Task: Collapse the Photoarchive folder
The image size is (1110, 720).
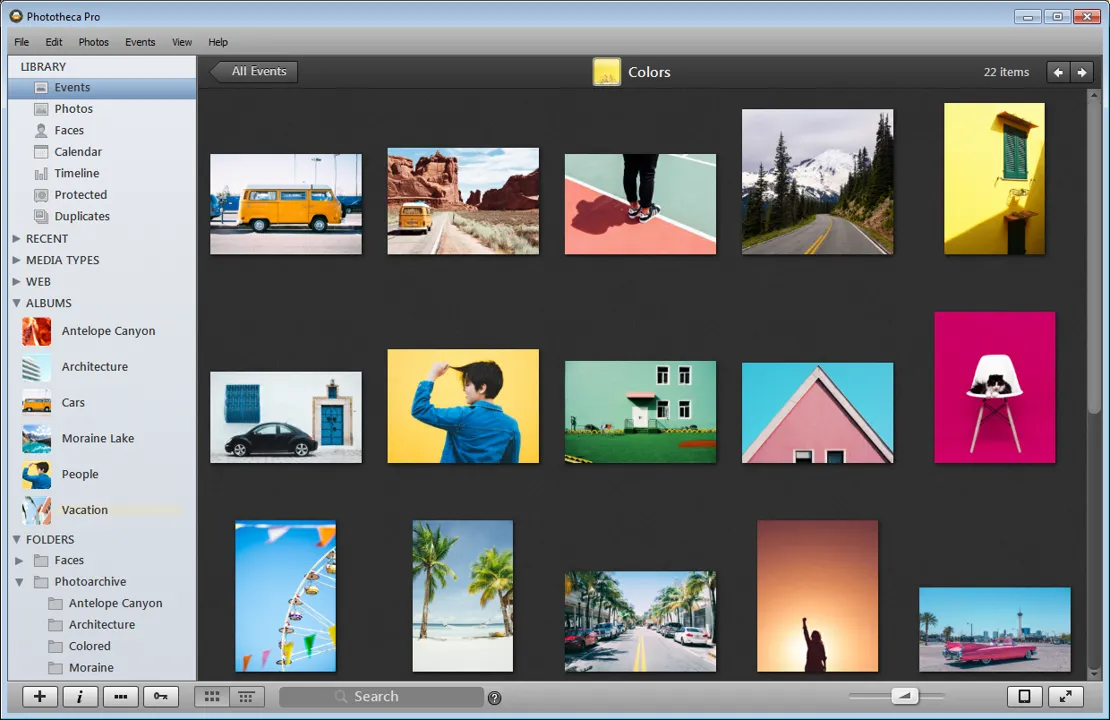Action: click(x=19, y=582)
